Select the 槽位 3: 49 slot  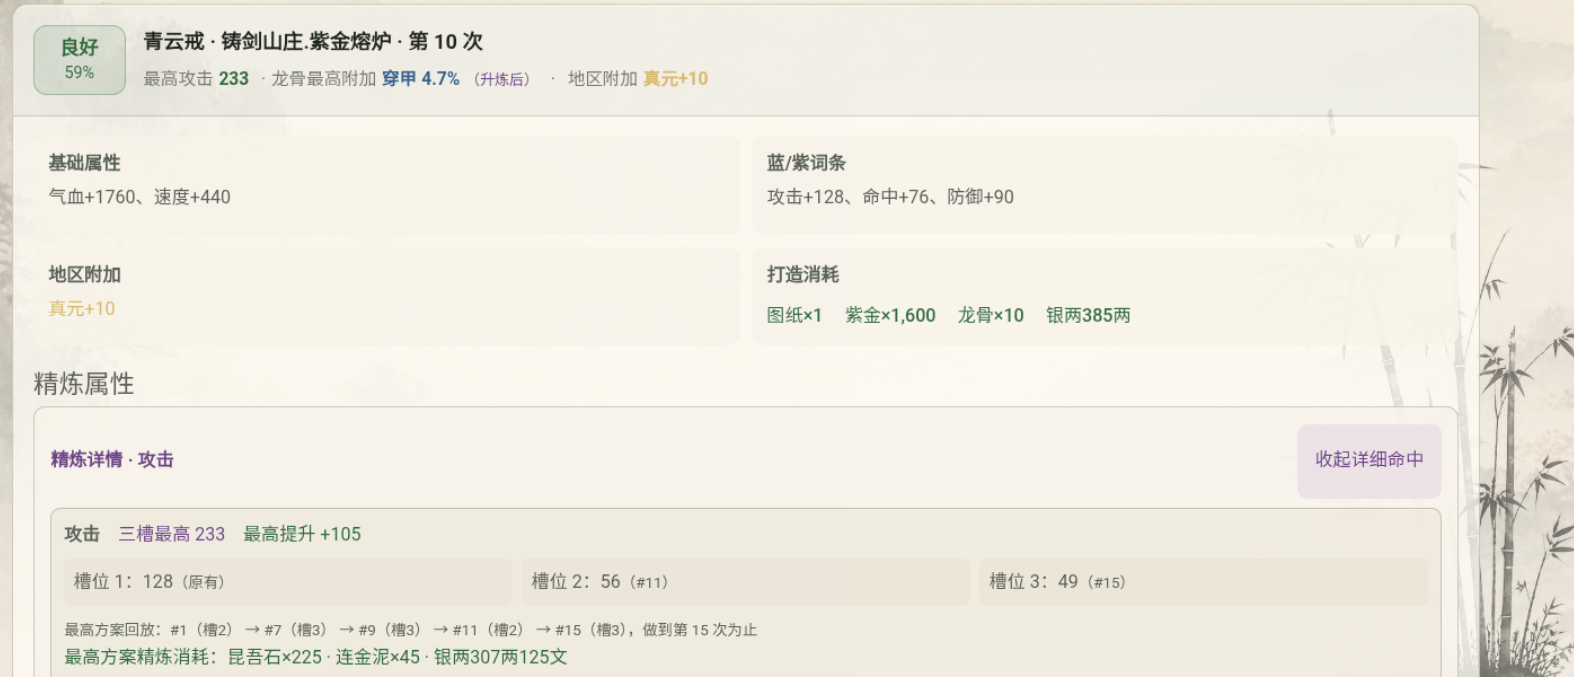tap(1204, 582)
